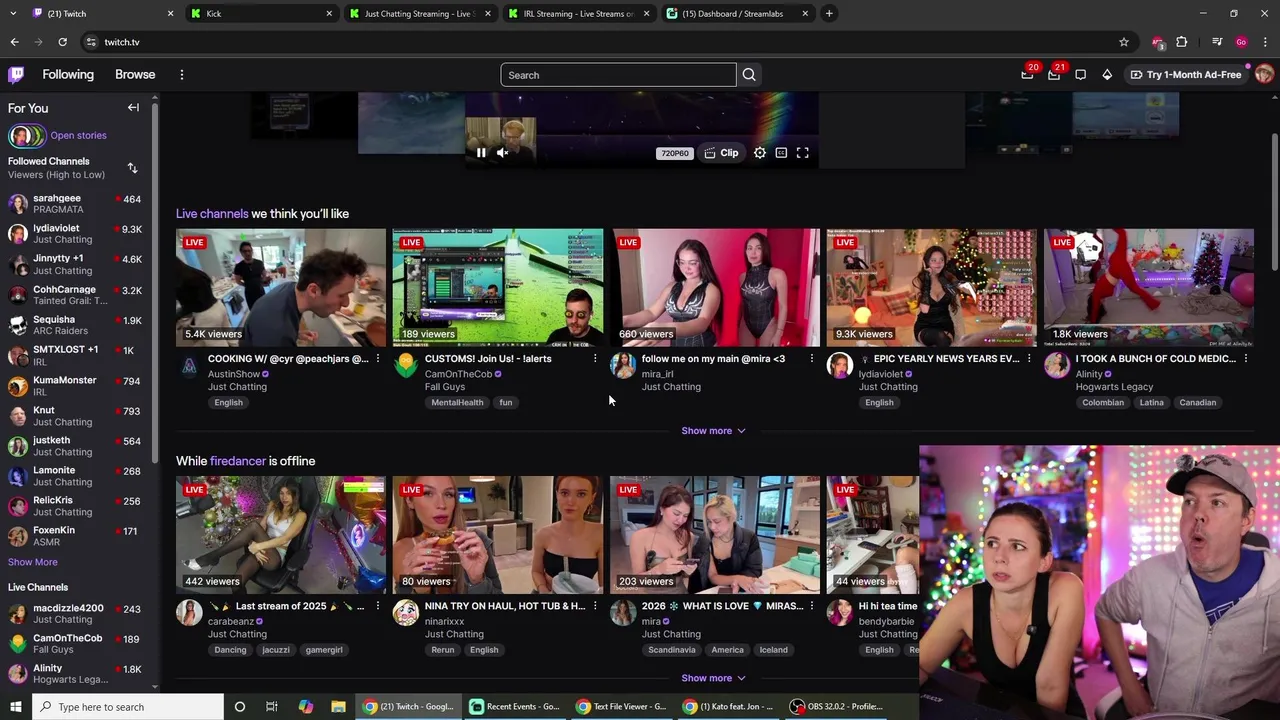Clip the current stream

click(x=721, y=153)
